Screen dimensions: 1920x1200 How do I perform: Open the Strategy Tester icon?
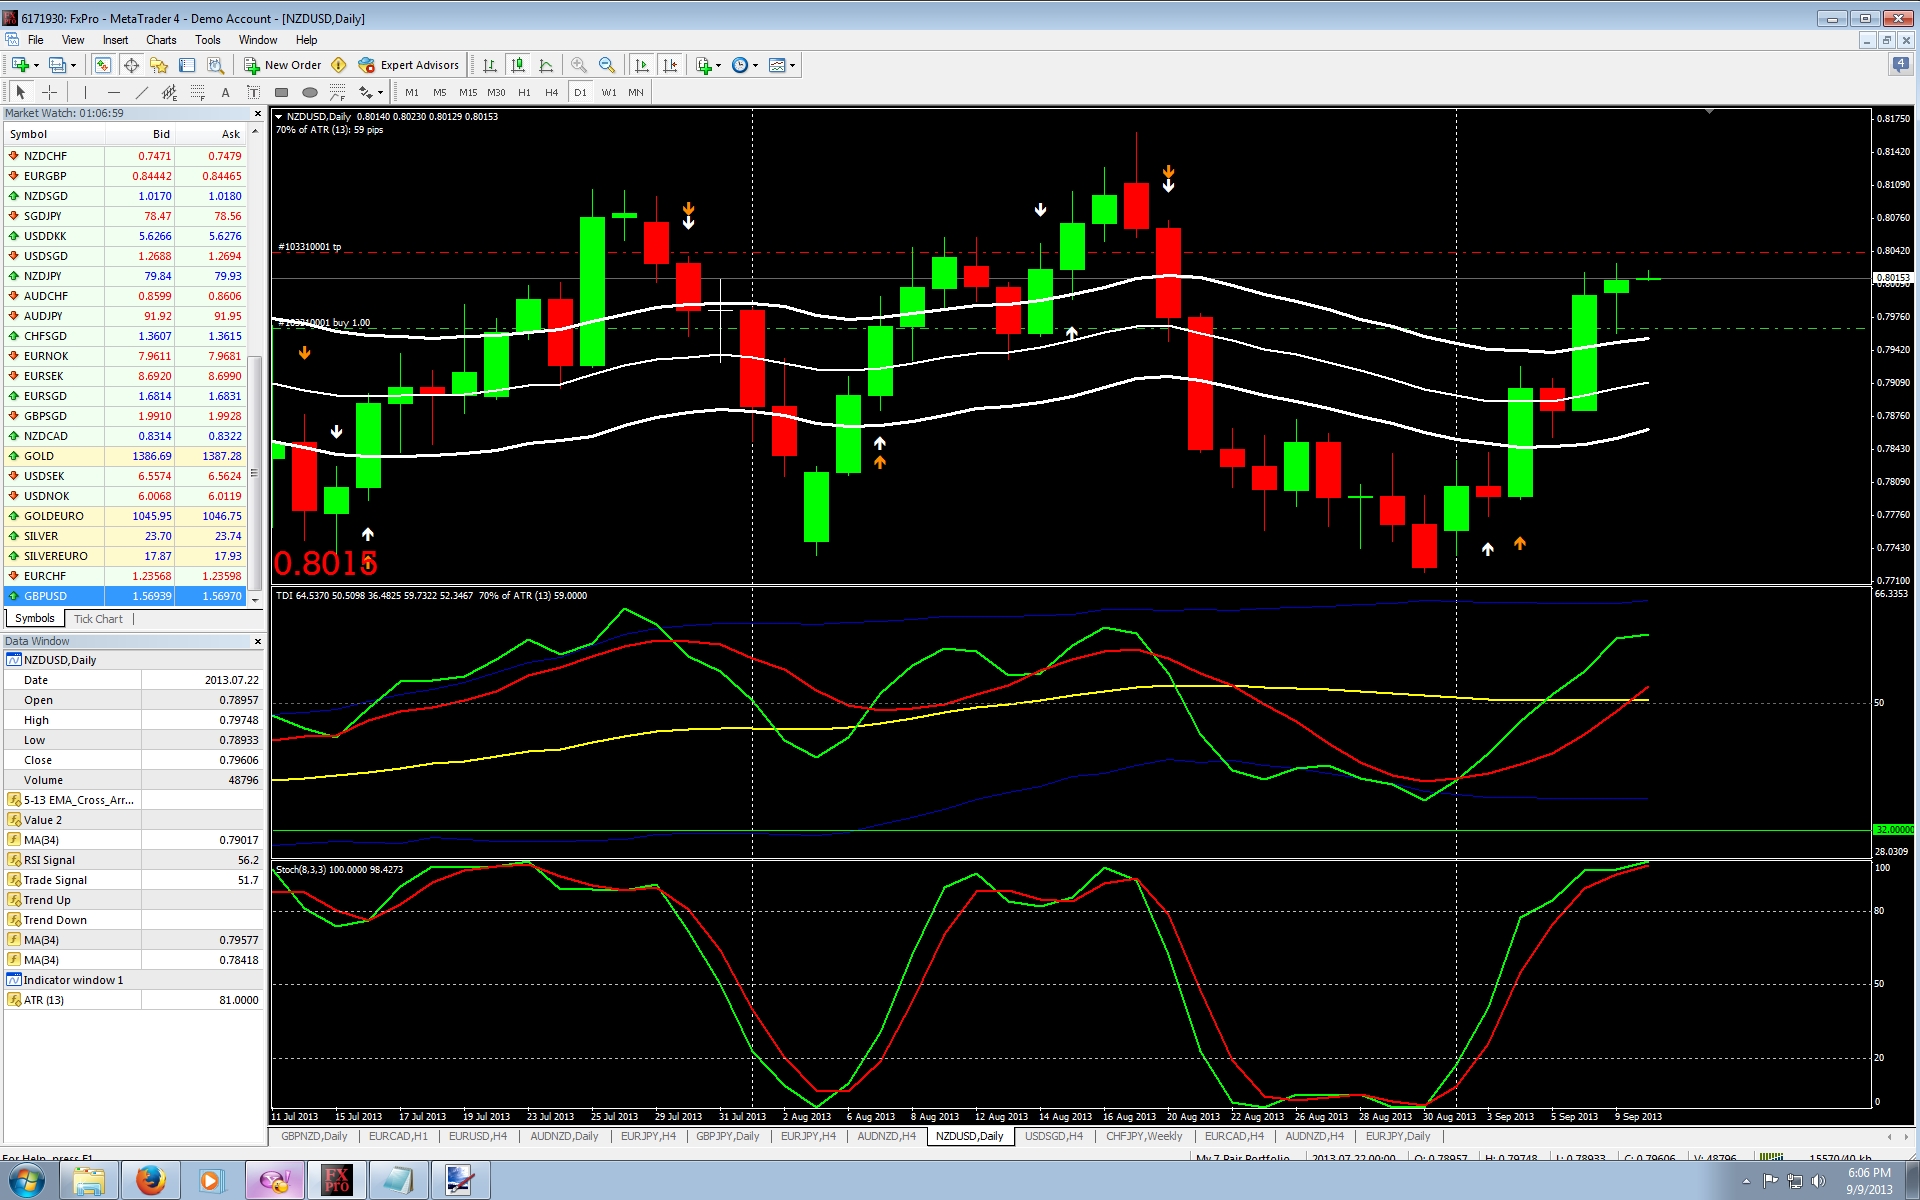click(214, 65)
